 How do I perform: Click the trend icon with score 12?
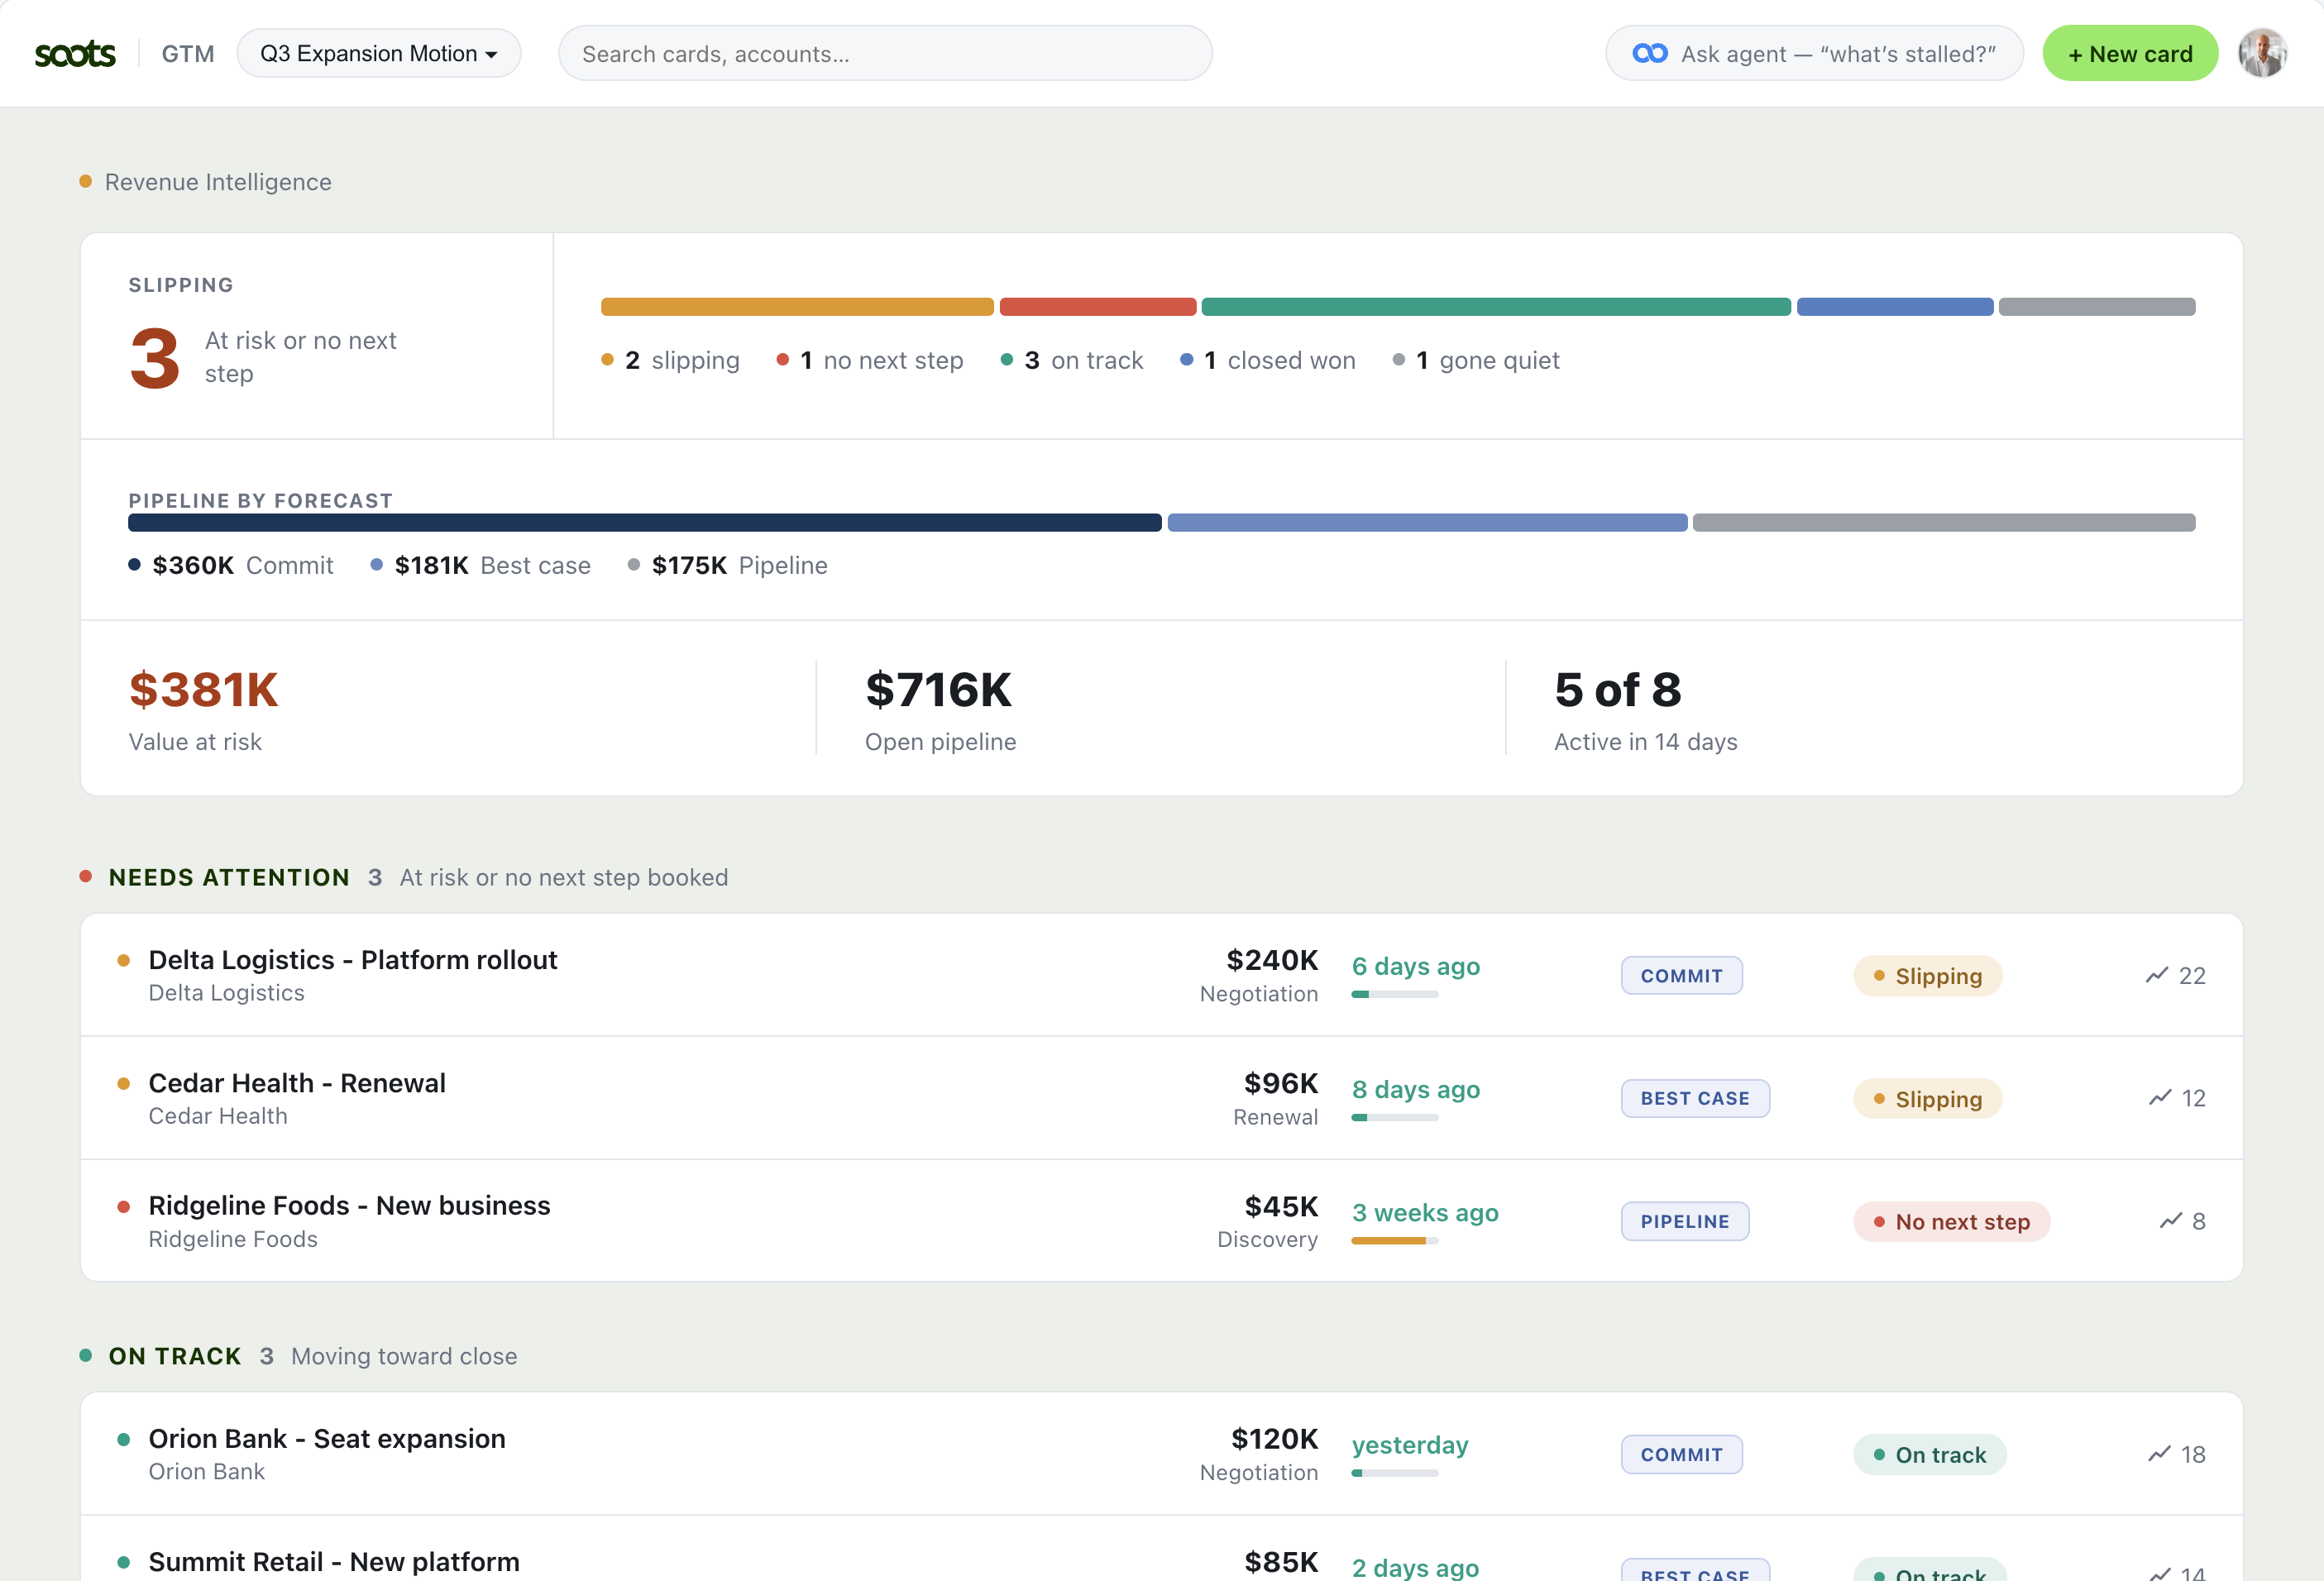(x=2160, y=1098)
